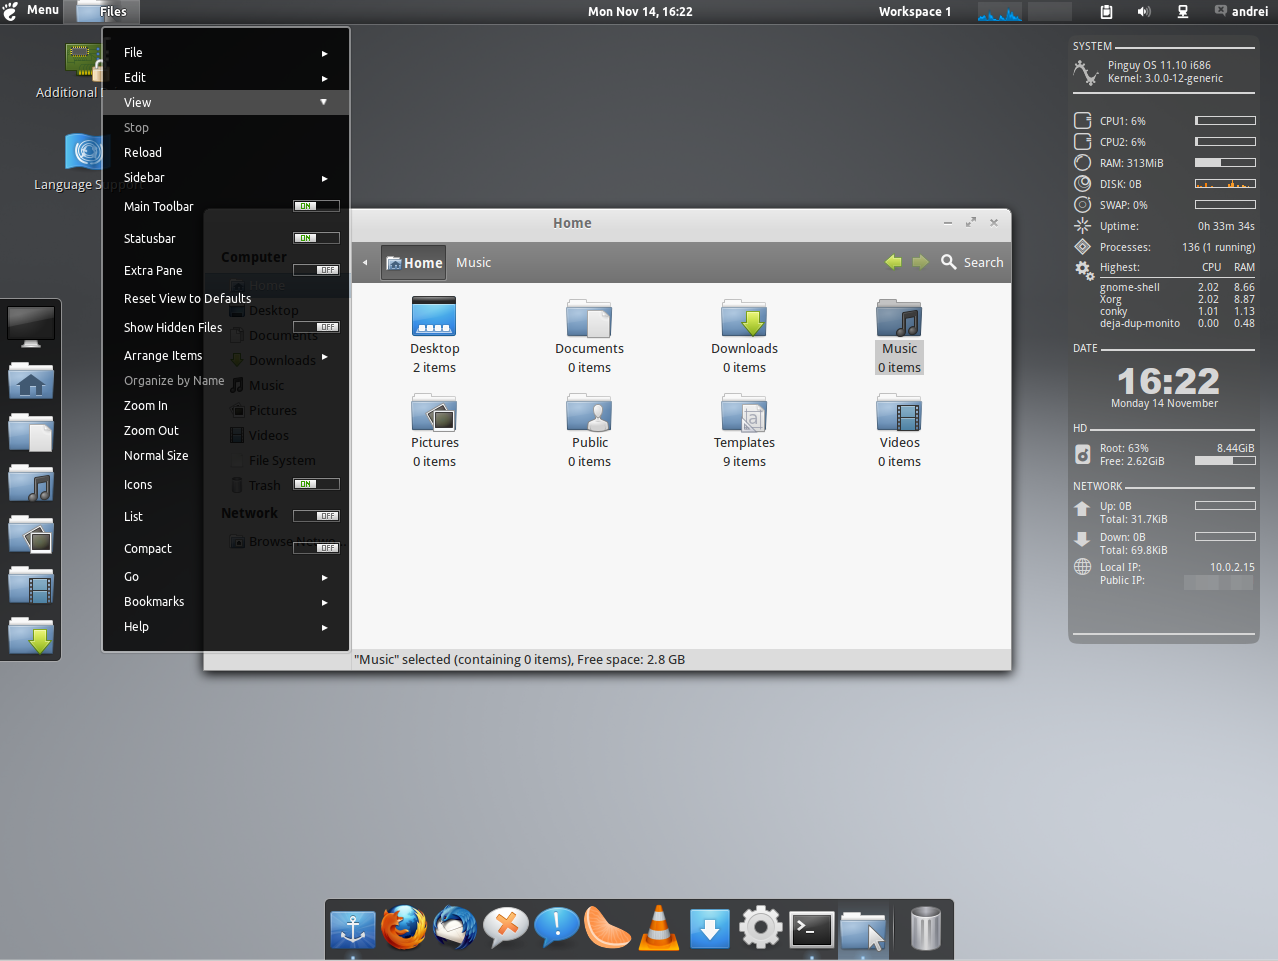
Task: Click the status bar selection text
Action: click(x=520, y=660)
